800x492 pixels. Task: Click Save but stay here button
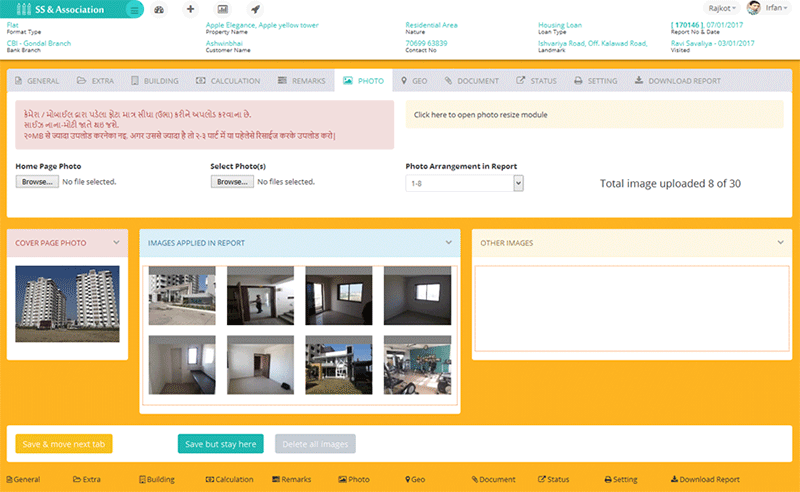[220, 444]
